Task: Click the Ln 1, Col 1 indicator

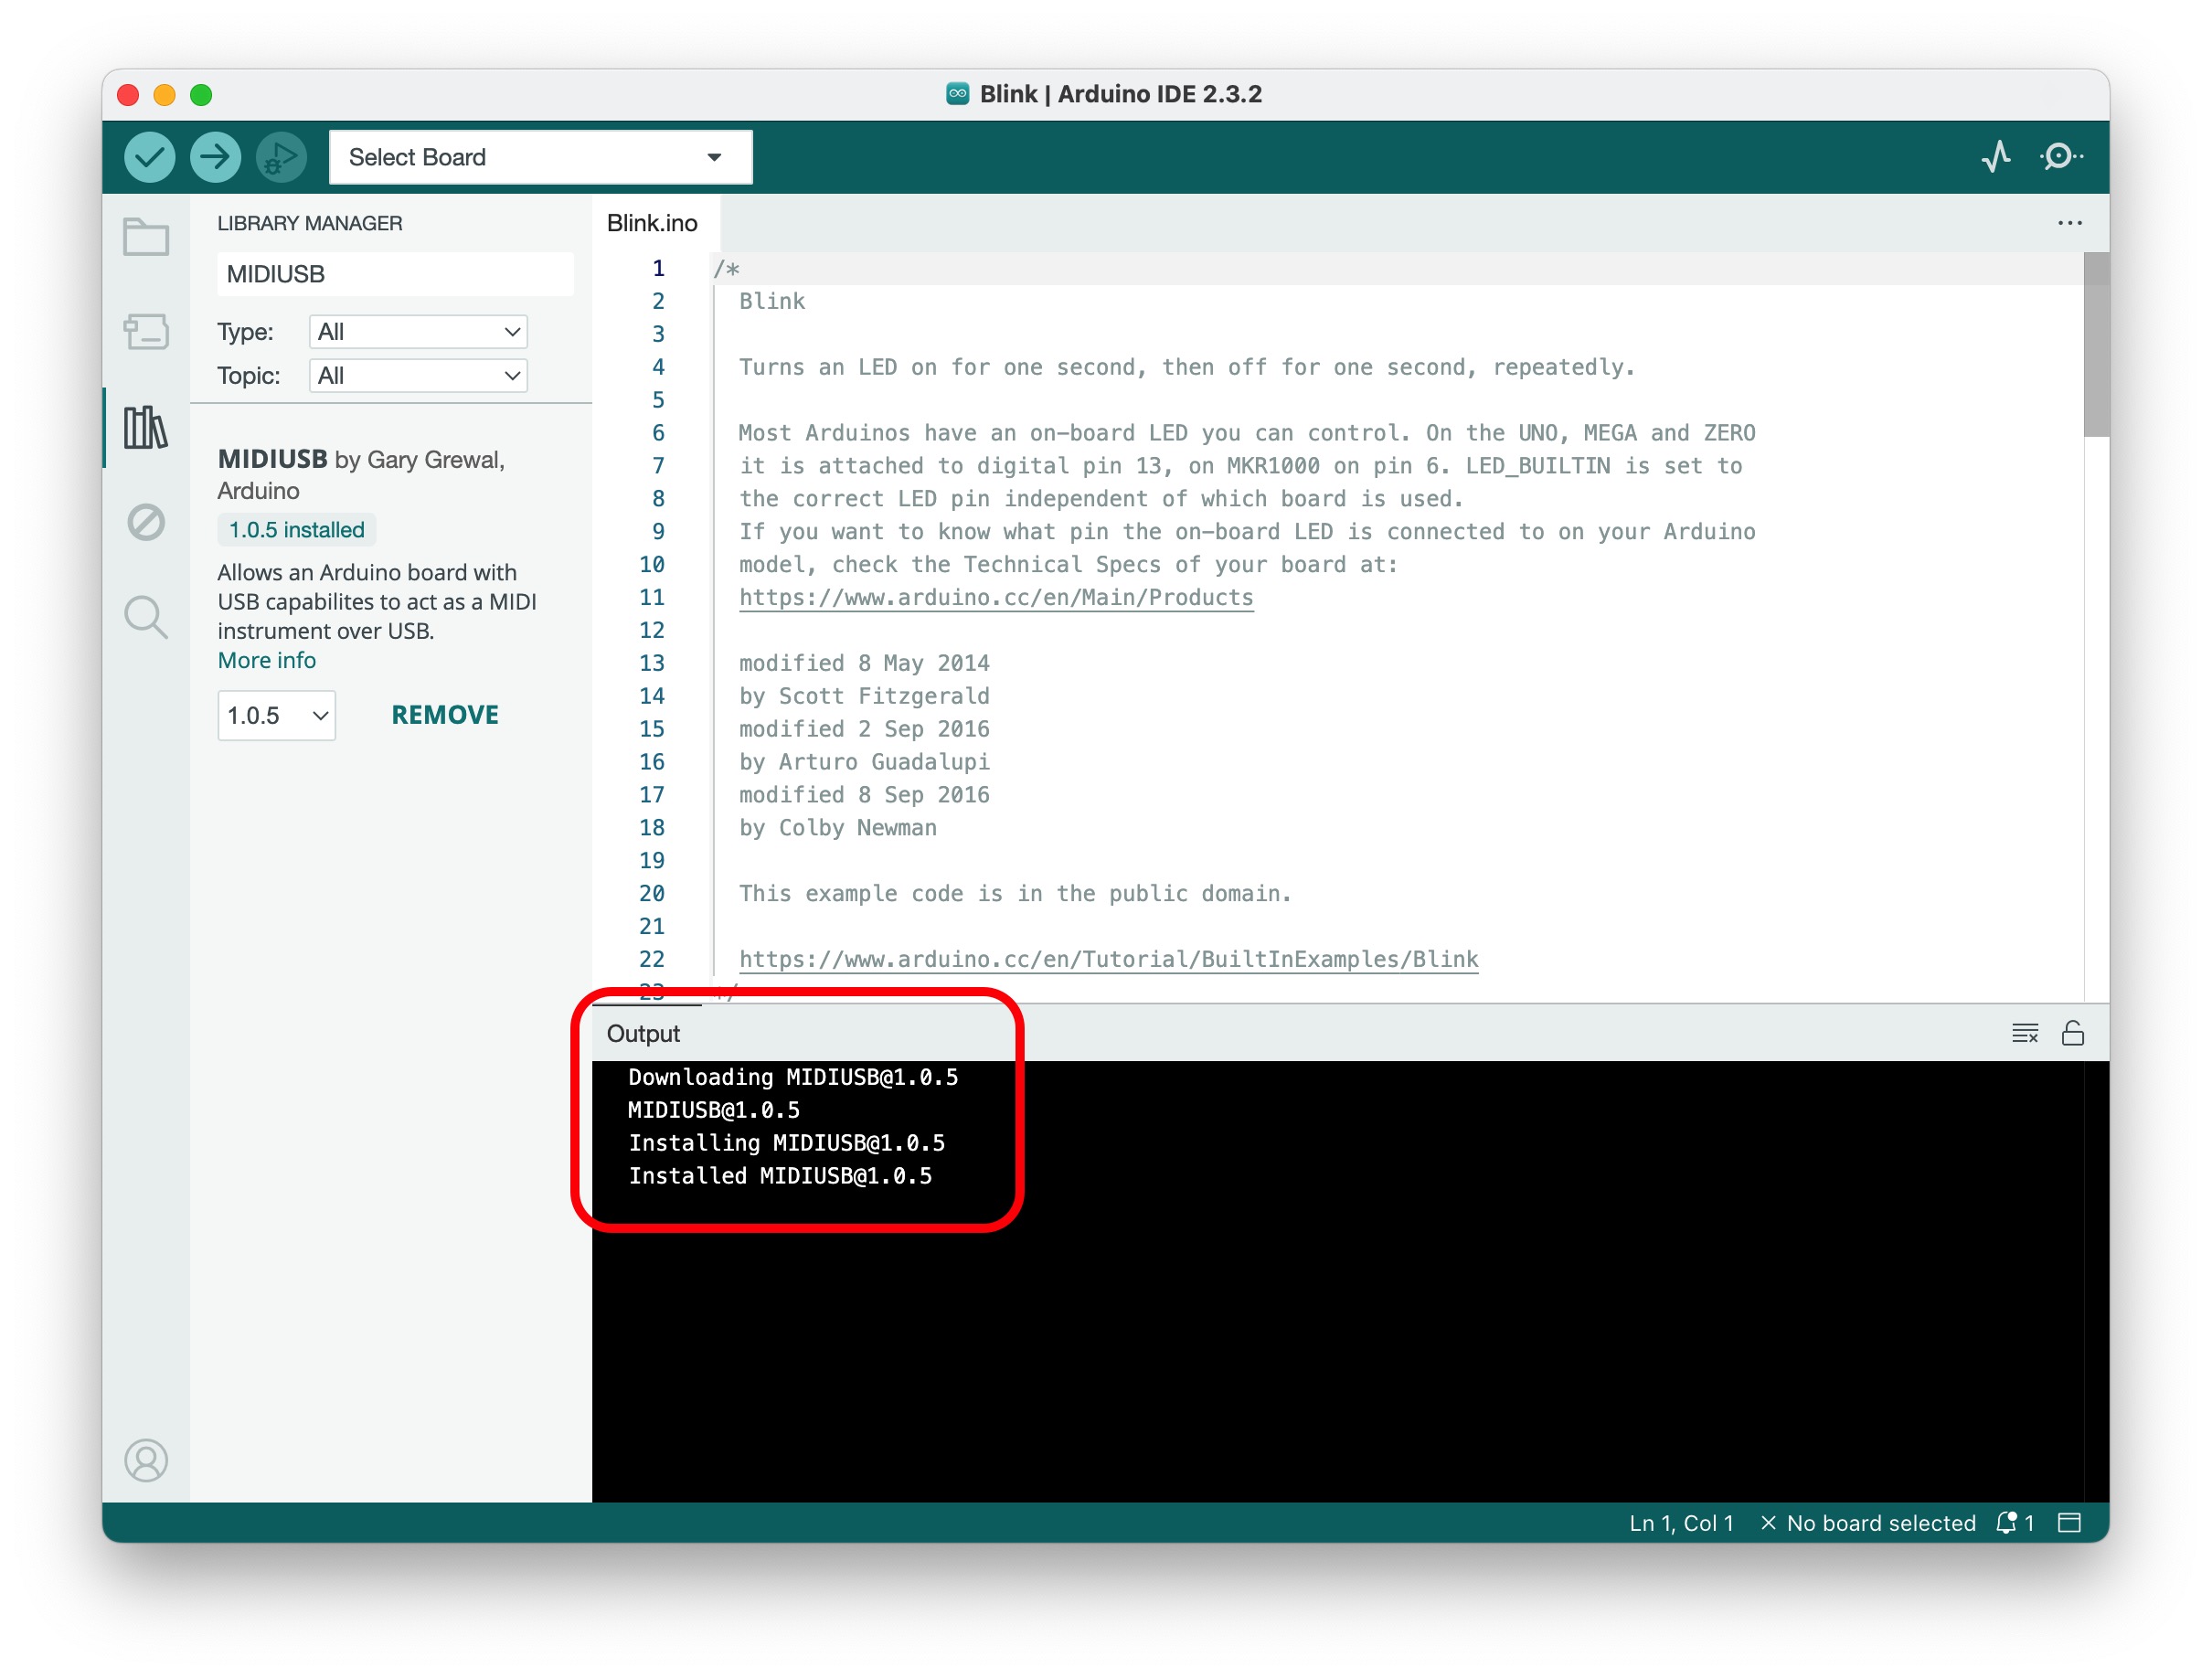Action: 1681,1523
